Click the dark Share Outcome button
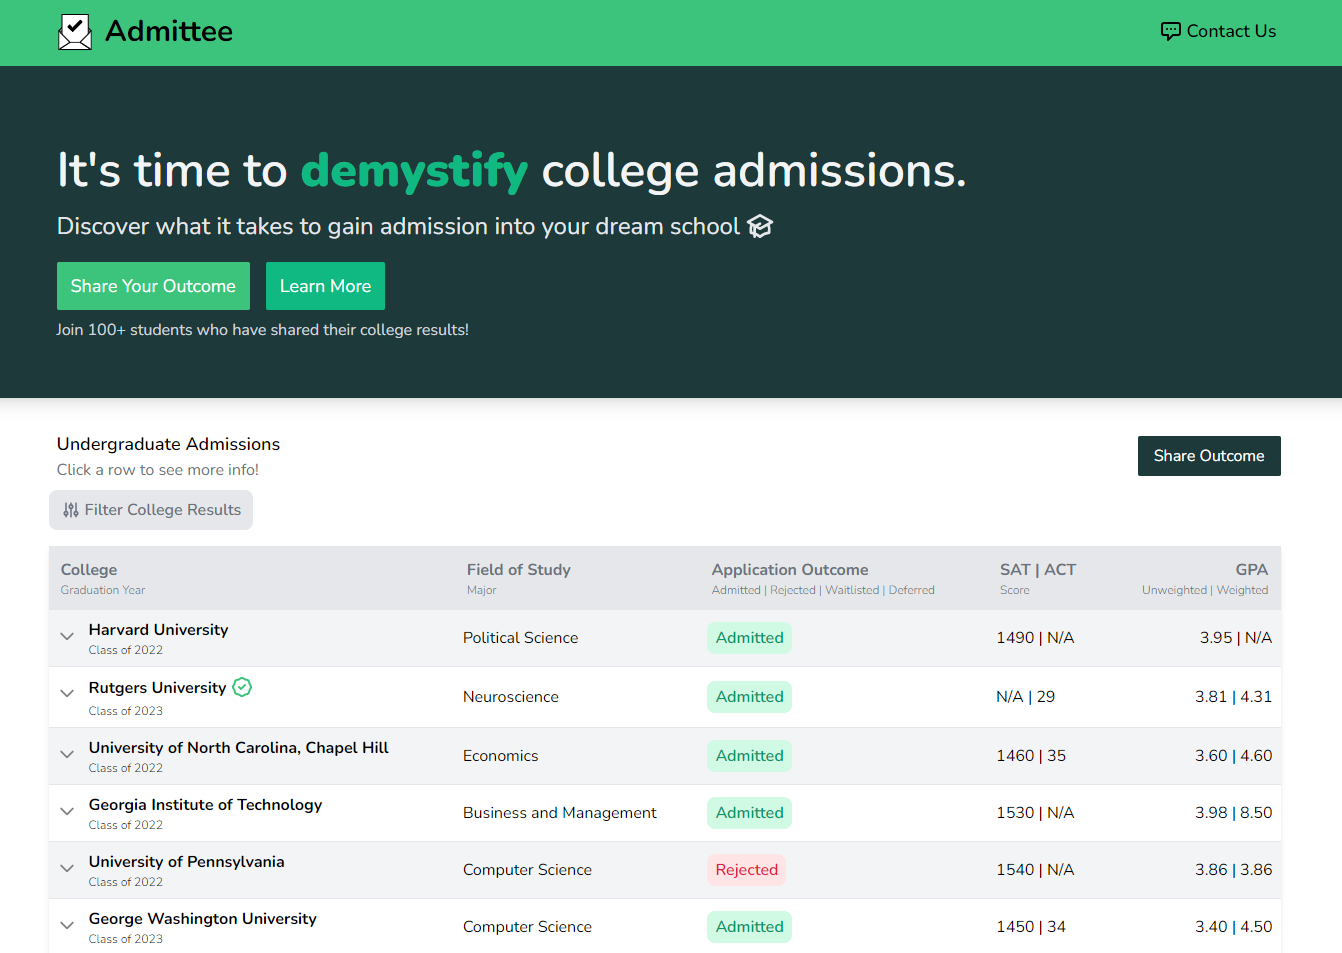The image size is (1342, 953). click(1209, 456)
